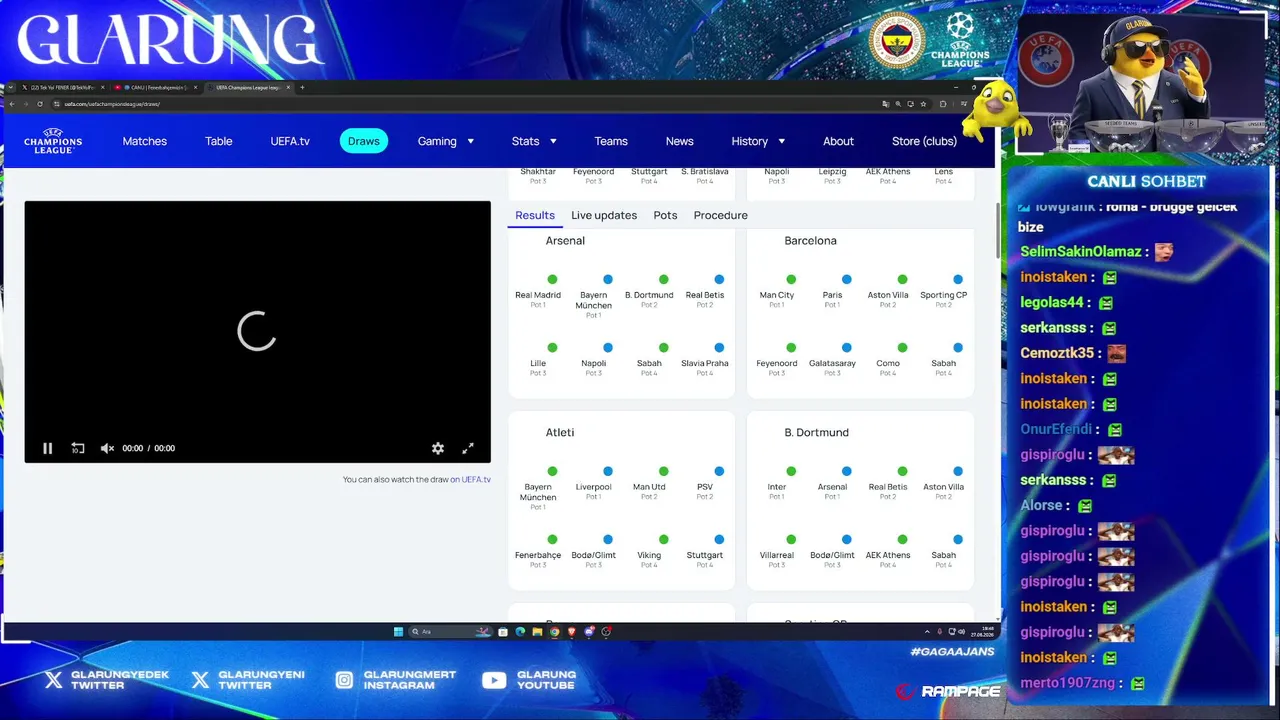Pause the draw video player

click(47, 448)
